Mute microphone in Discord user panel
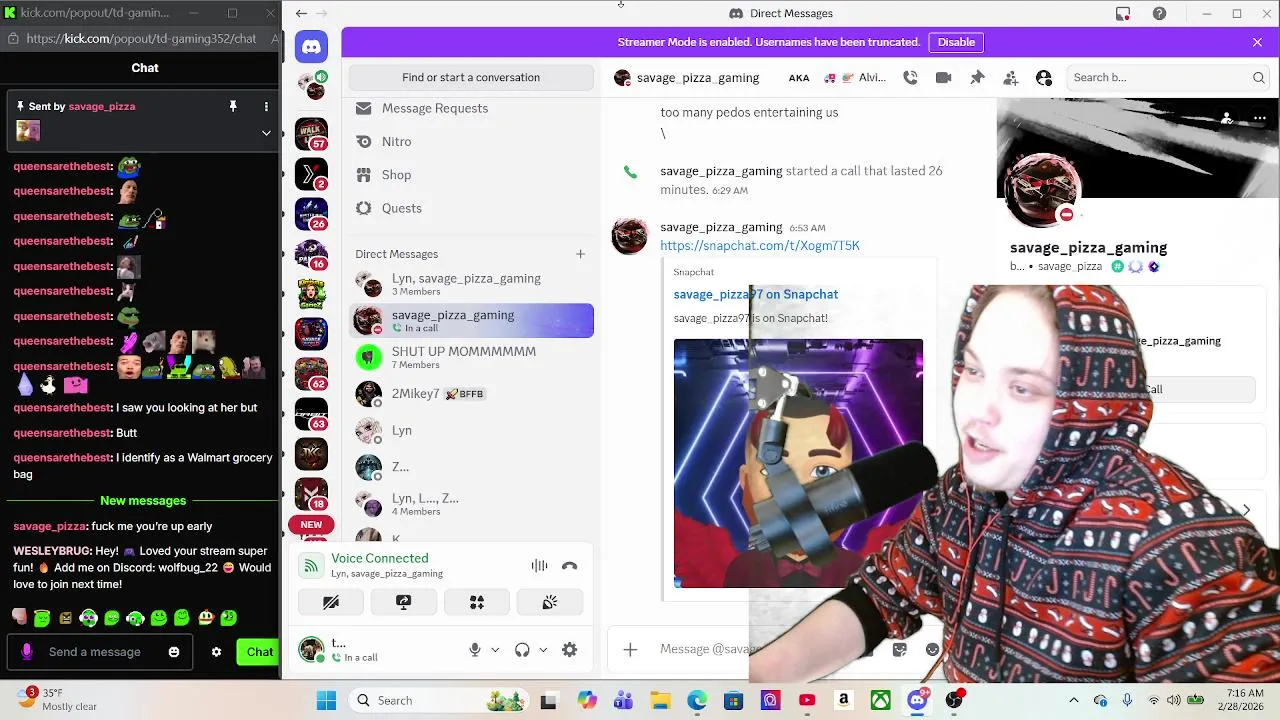 pos(475,650)
